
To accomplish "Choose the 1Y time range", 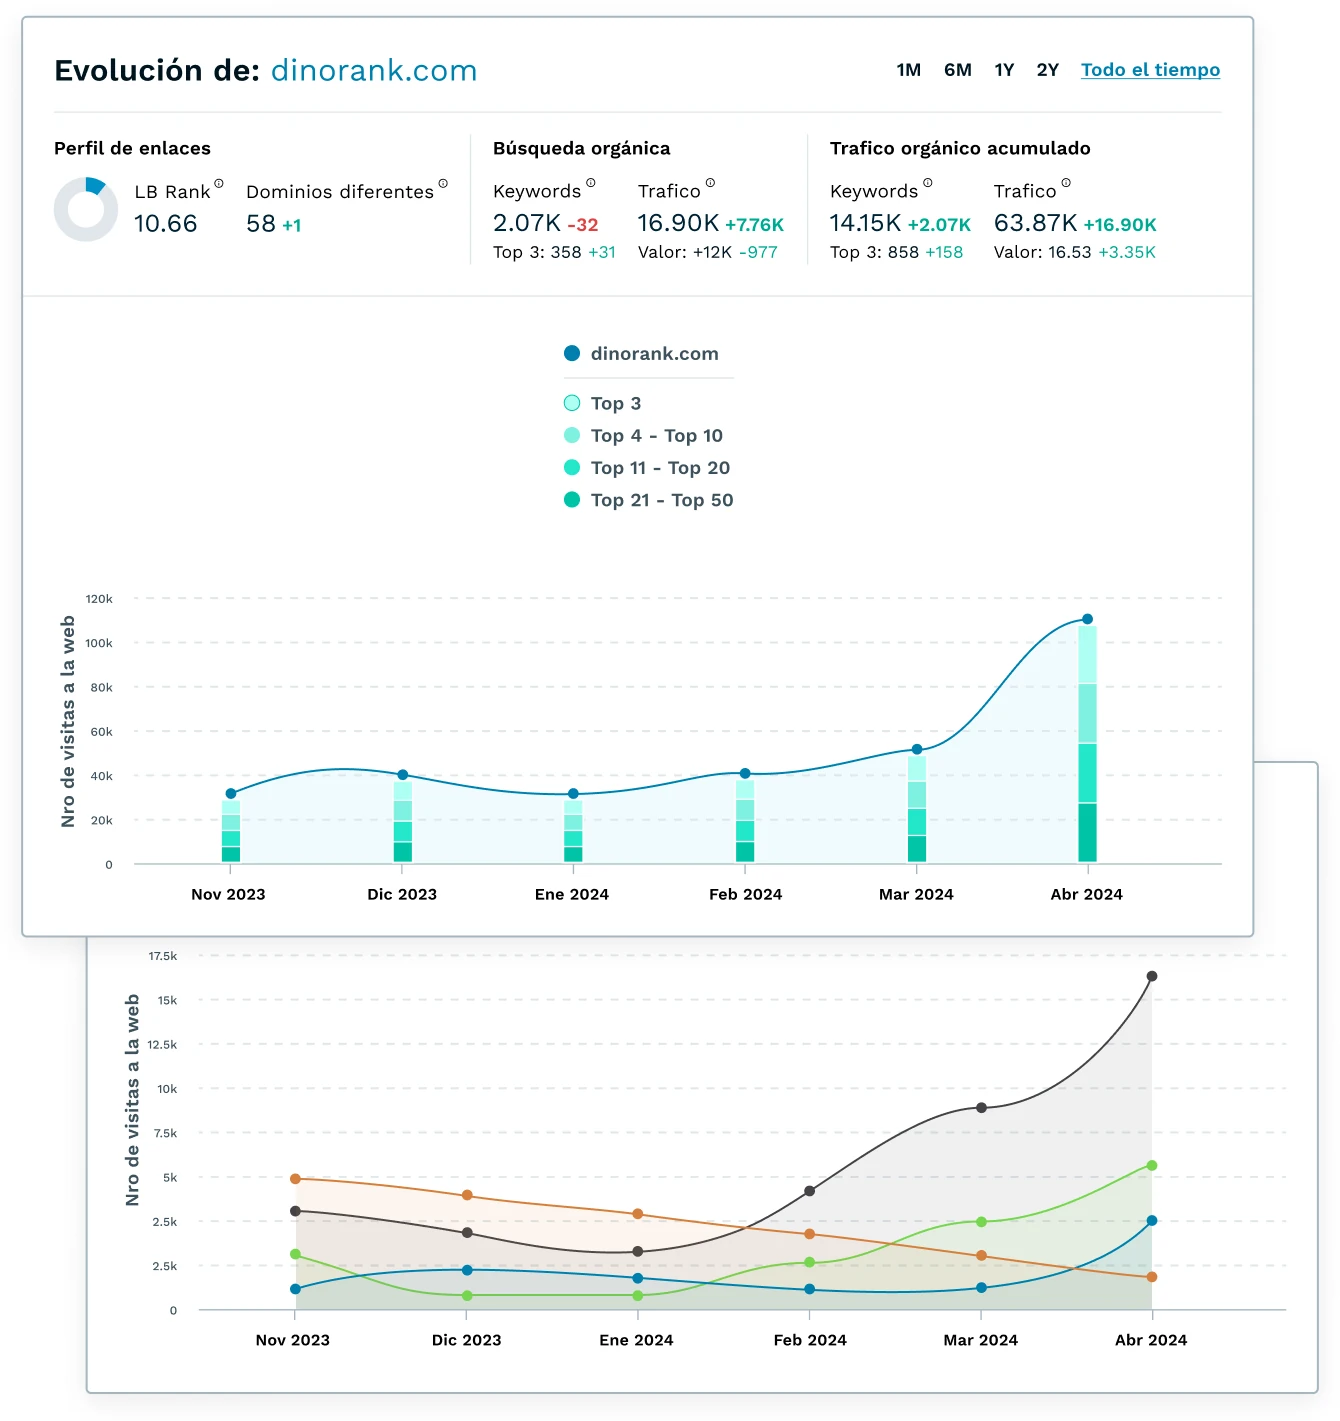I will (1004, 70).
